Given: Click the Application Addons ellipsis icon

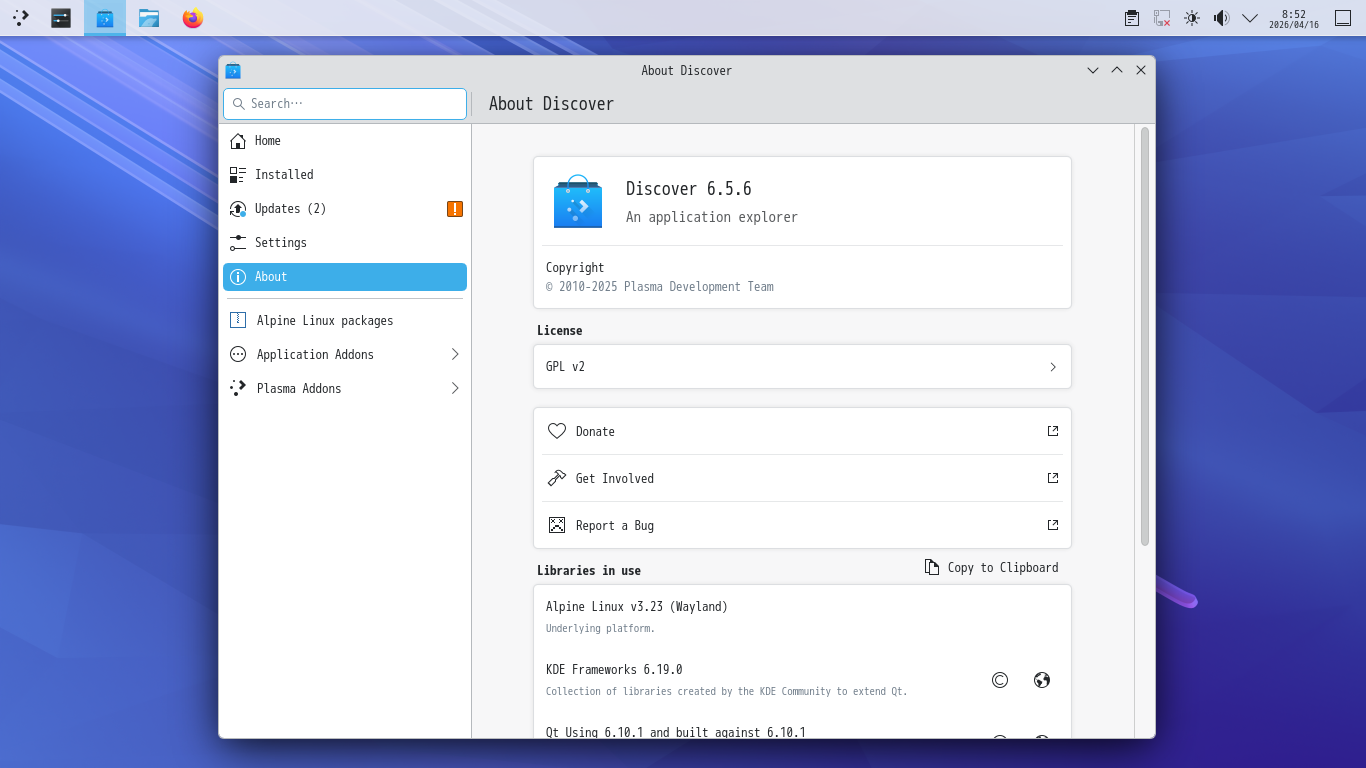Looking at the screenshot, I should [238, 355].
